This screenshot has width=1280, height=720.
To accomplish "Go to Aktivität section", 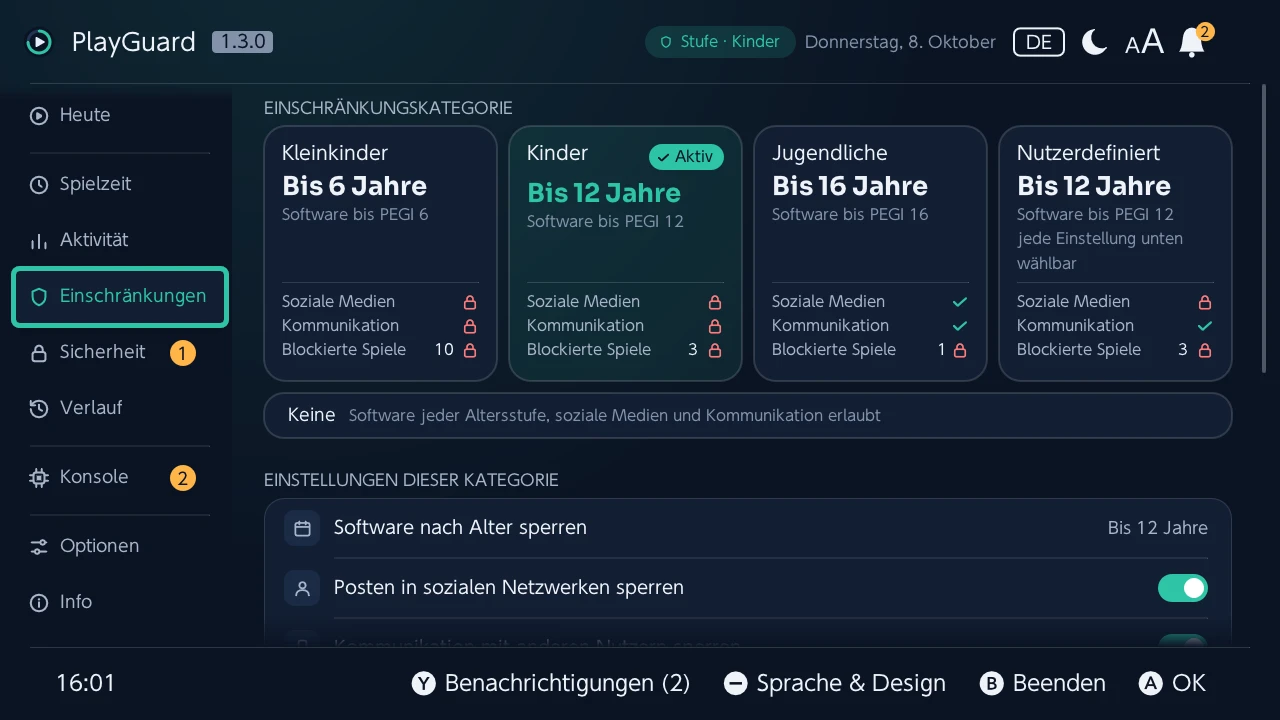I will (120, 240).
